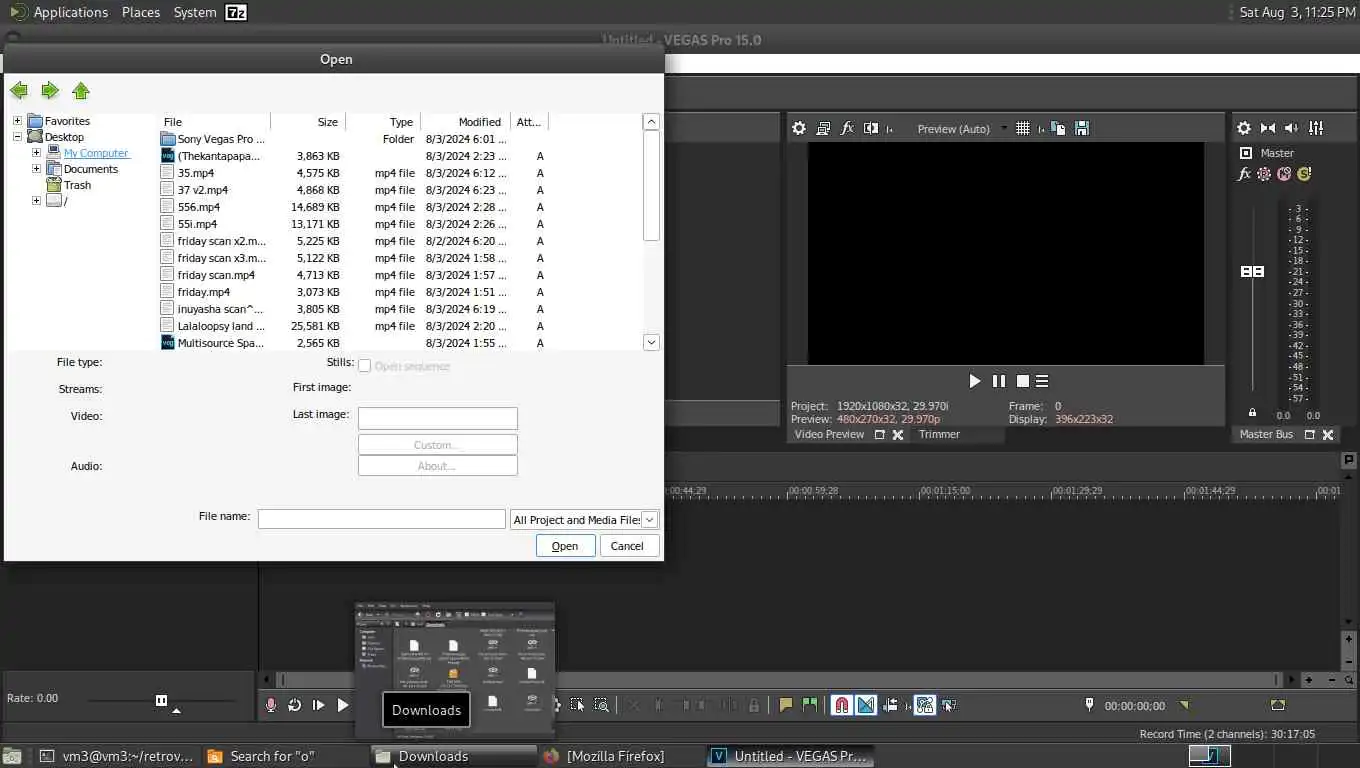Open Master FX chain icon

[1244, 174]
